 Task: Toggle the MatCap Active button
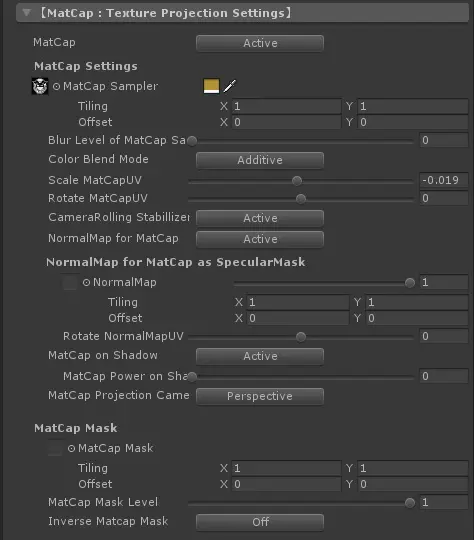pos(260,43)
